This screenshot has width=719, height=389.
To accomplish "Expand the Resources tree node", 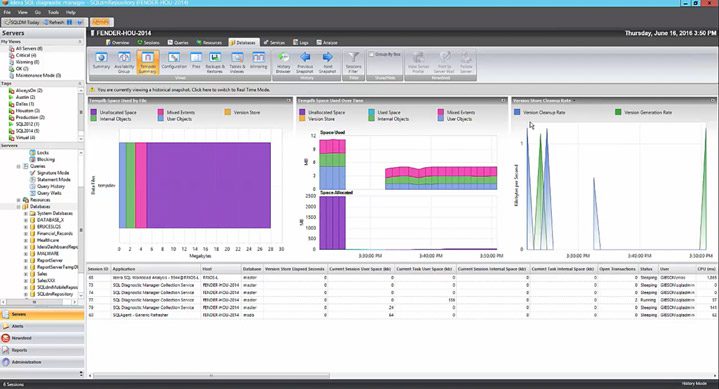I will point(19,200).
